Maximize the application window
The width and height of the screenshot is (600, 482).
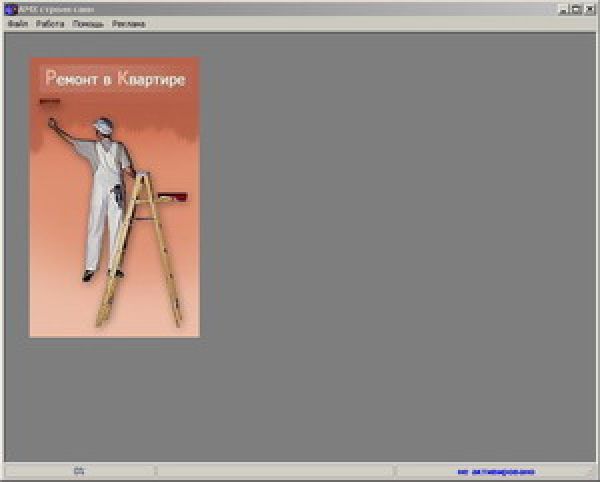[576, 10]
